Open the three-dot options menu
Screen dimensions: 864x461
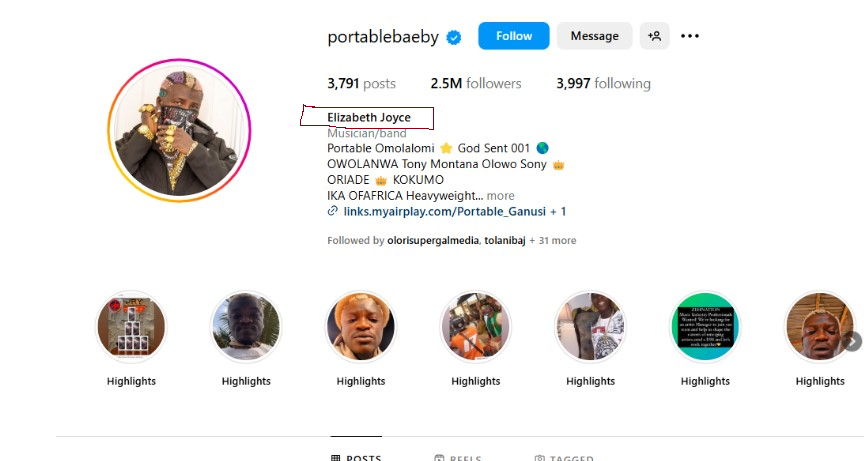pyautogui.click(x=690, y=36)
